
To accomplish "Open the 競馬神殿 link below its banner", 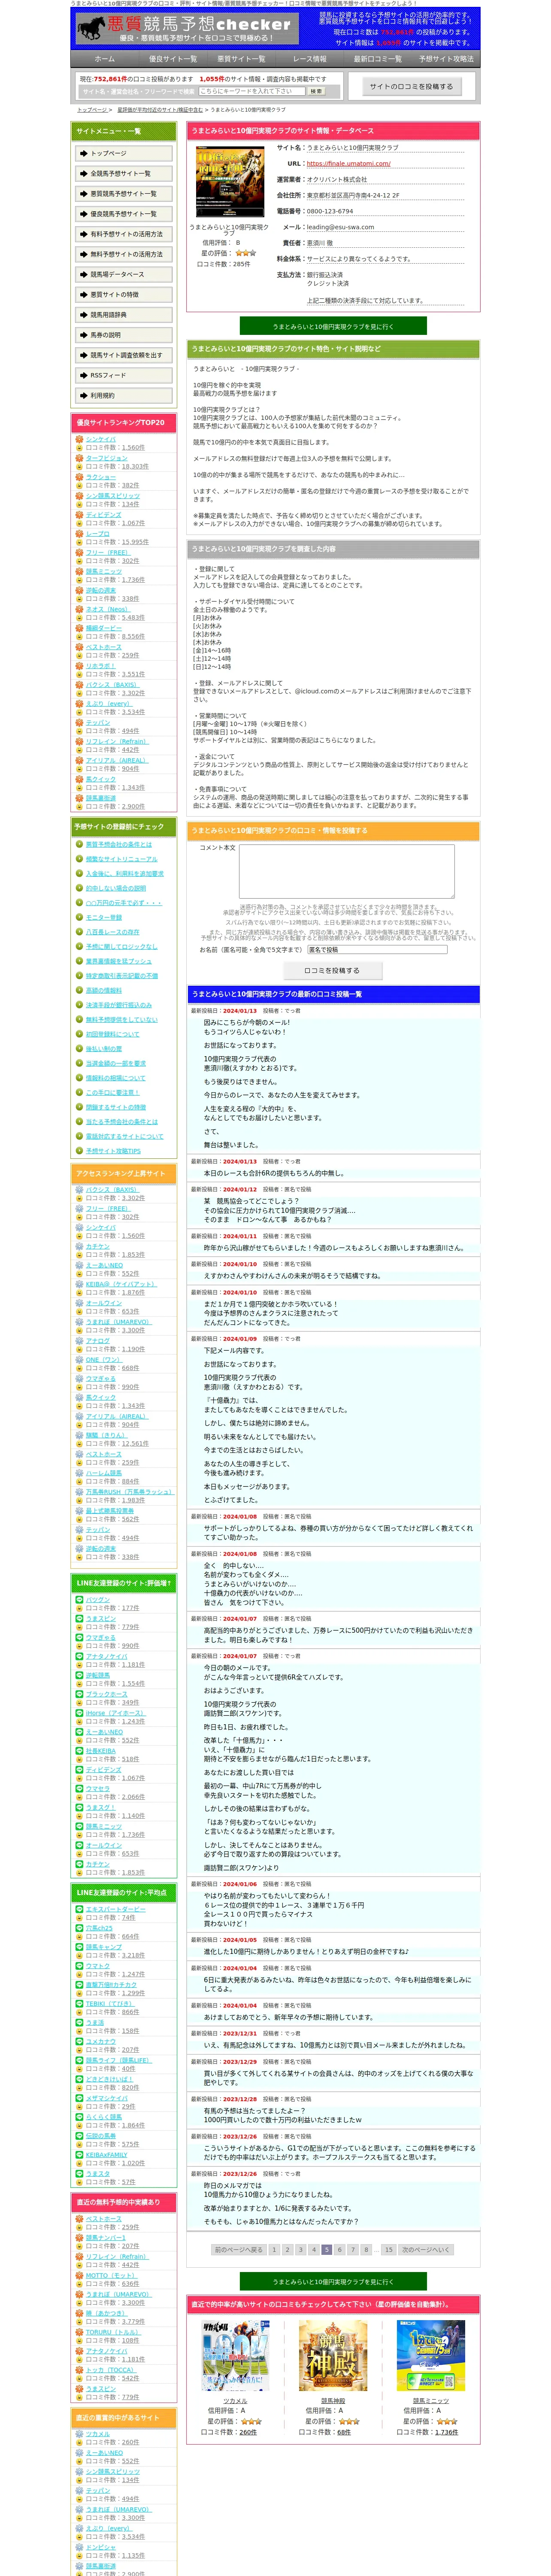I will [333, 2401].
